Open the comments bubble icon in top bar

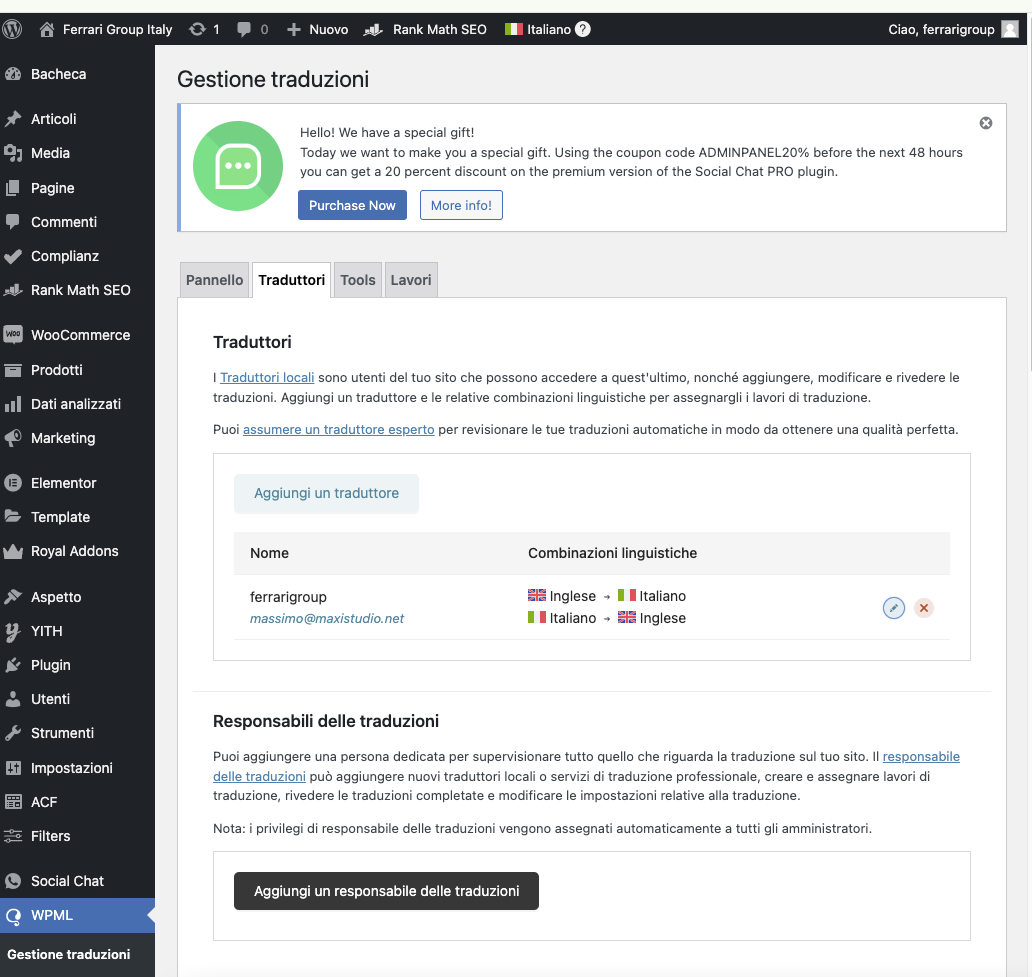[244, 30]
